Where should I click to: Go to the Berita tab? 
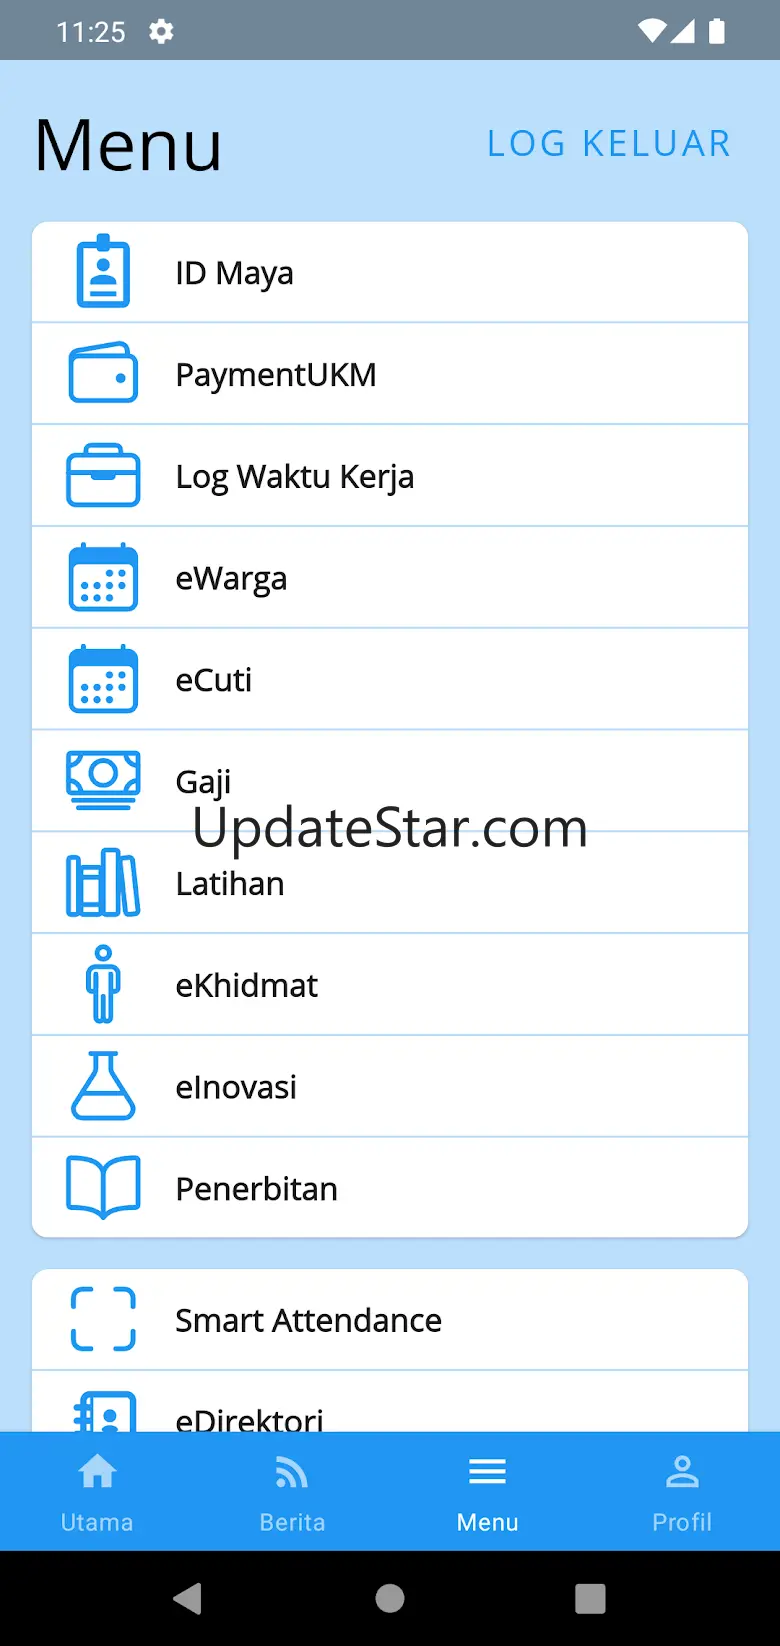(292, 1491)
